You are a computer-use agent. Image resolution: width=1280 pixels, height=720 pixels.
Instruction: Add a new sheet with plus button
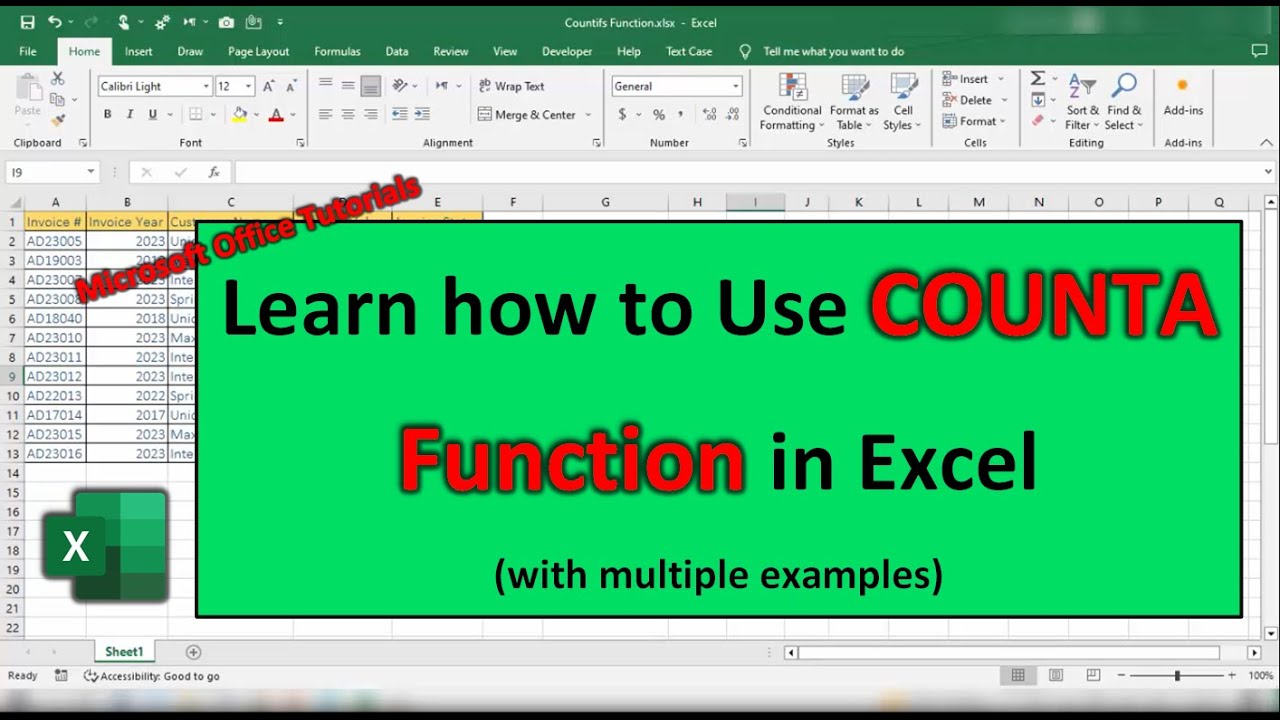pos(194,652)
